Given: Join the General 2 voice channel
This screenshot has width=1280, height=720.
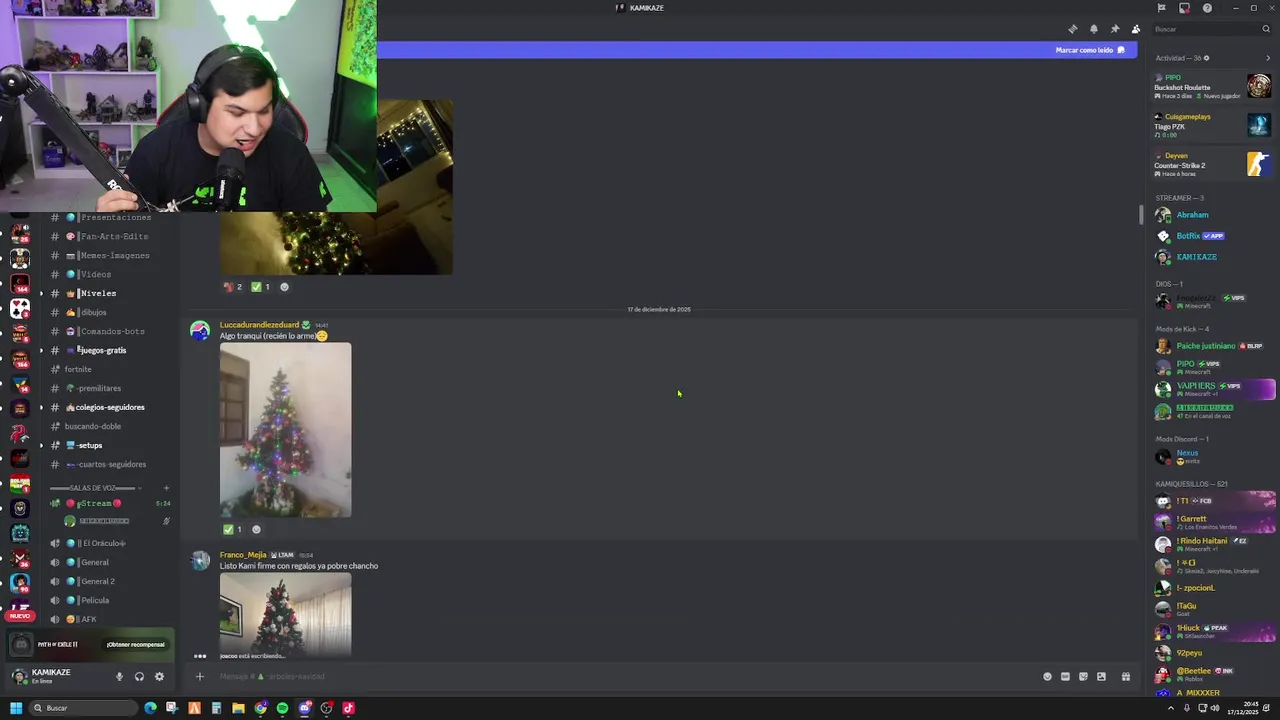Looking at the screenshot, I should pos(108,581).
